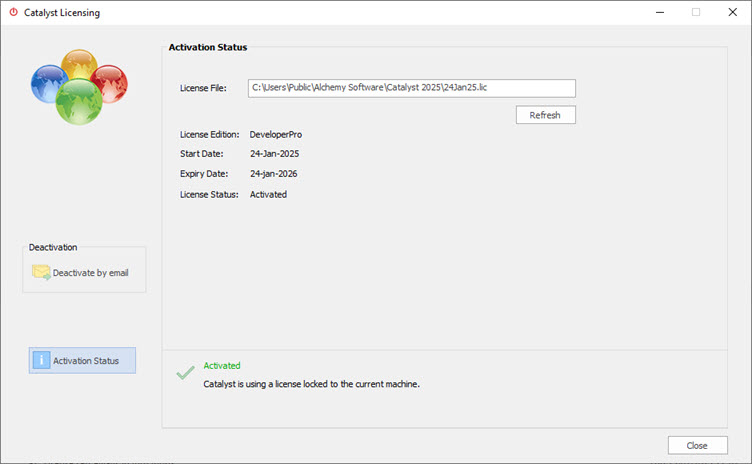Click the blue info icon for Activation Status
This screenshot has width=752, height=464.
(x=41, y=361)
